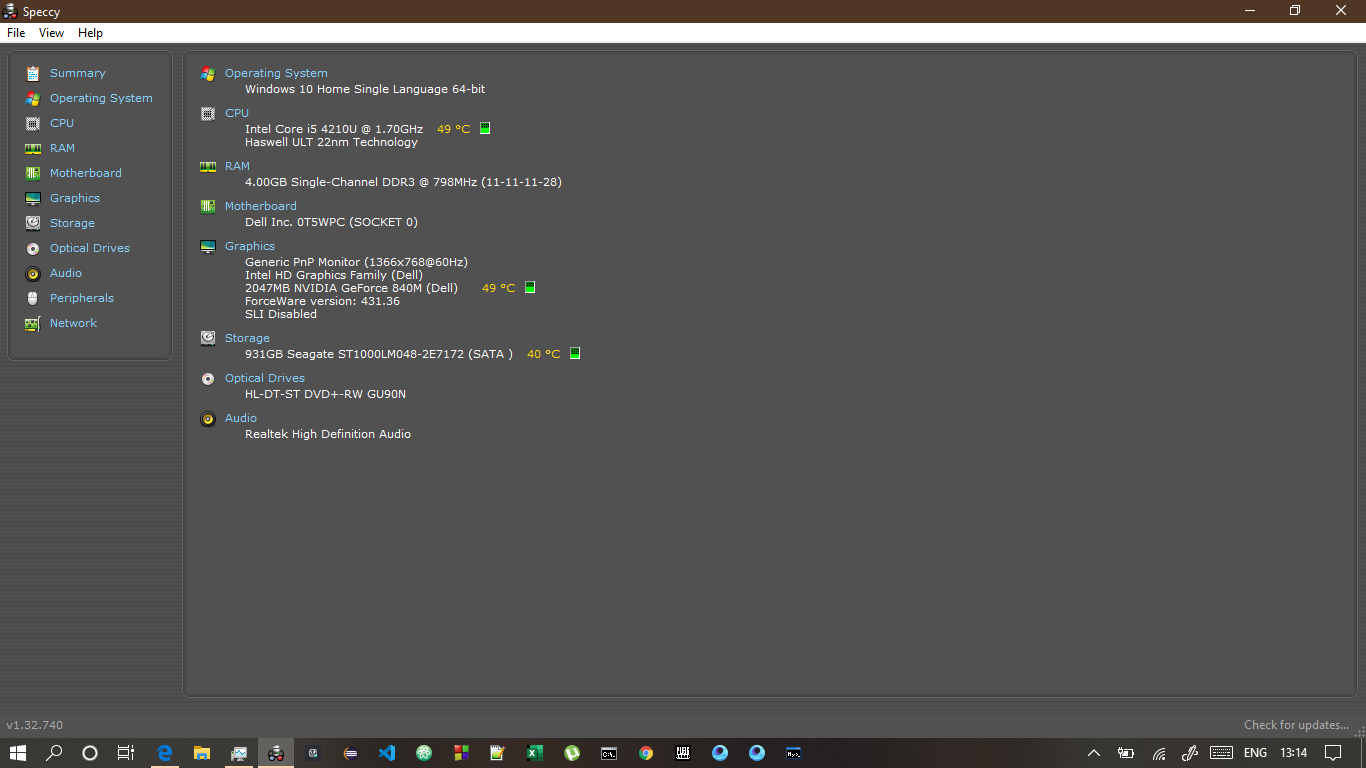The width and height of the screenshot is (1366, 768).
Task: Select Network in the sidebar
Action: pos(73,323)
